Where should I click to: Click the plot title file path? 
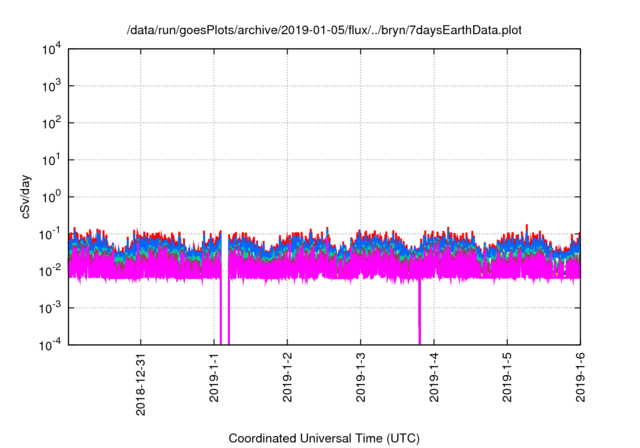pos(324,30)
